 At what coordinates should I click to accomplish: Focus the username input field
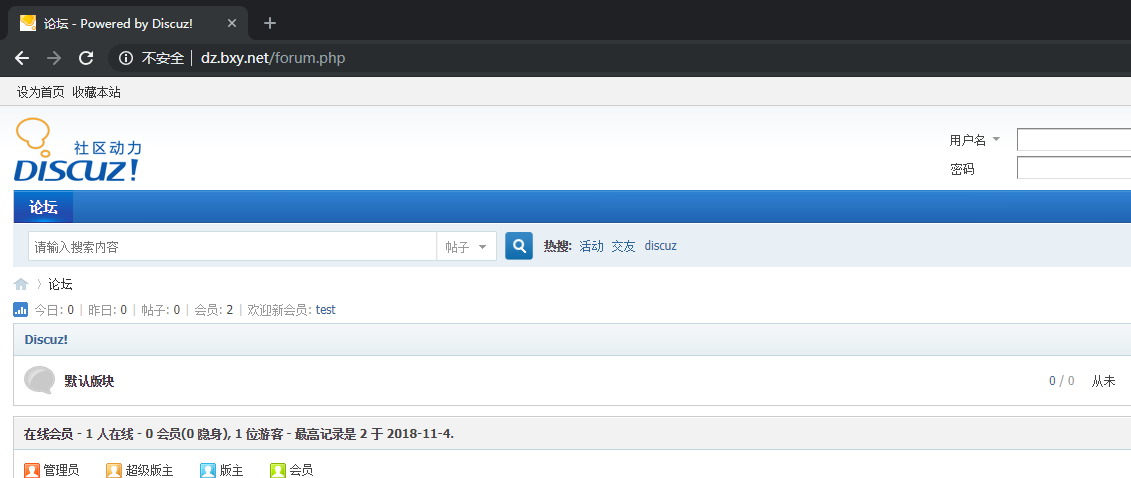click(x=1074, y=139)
